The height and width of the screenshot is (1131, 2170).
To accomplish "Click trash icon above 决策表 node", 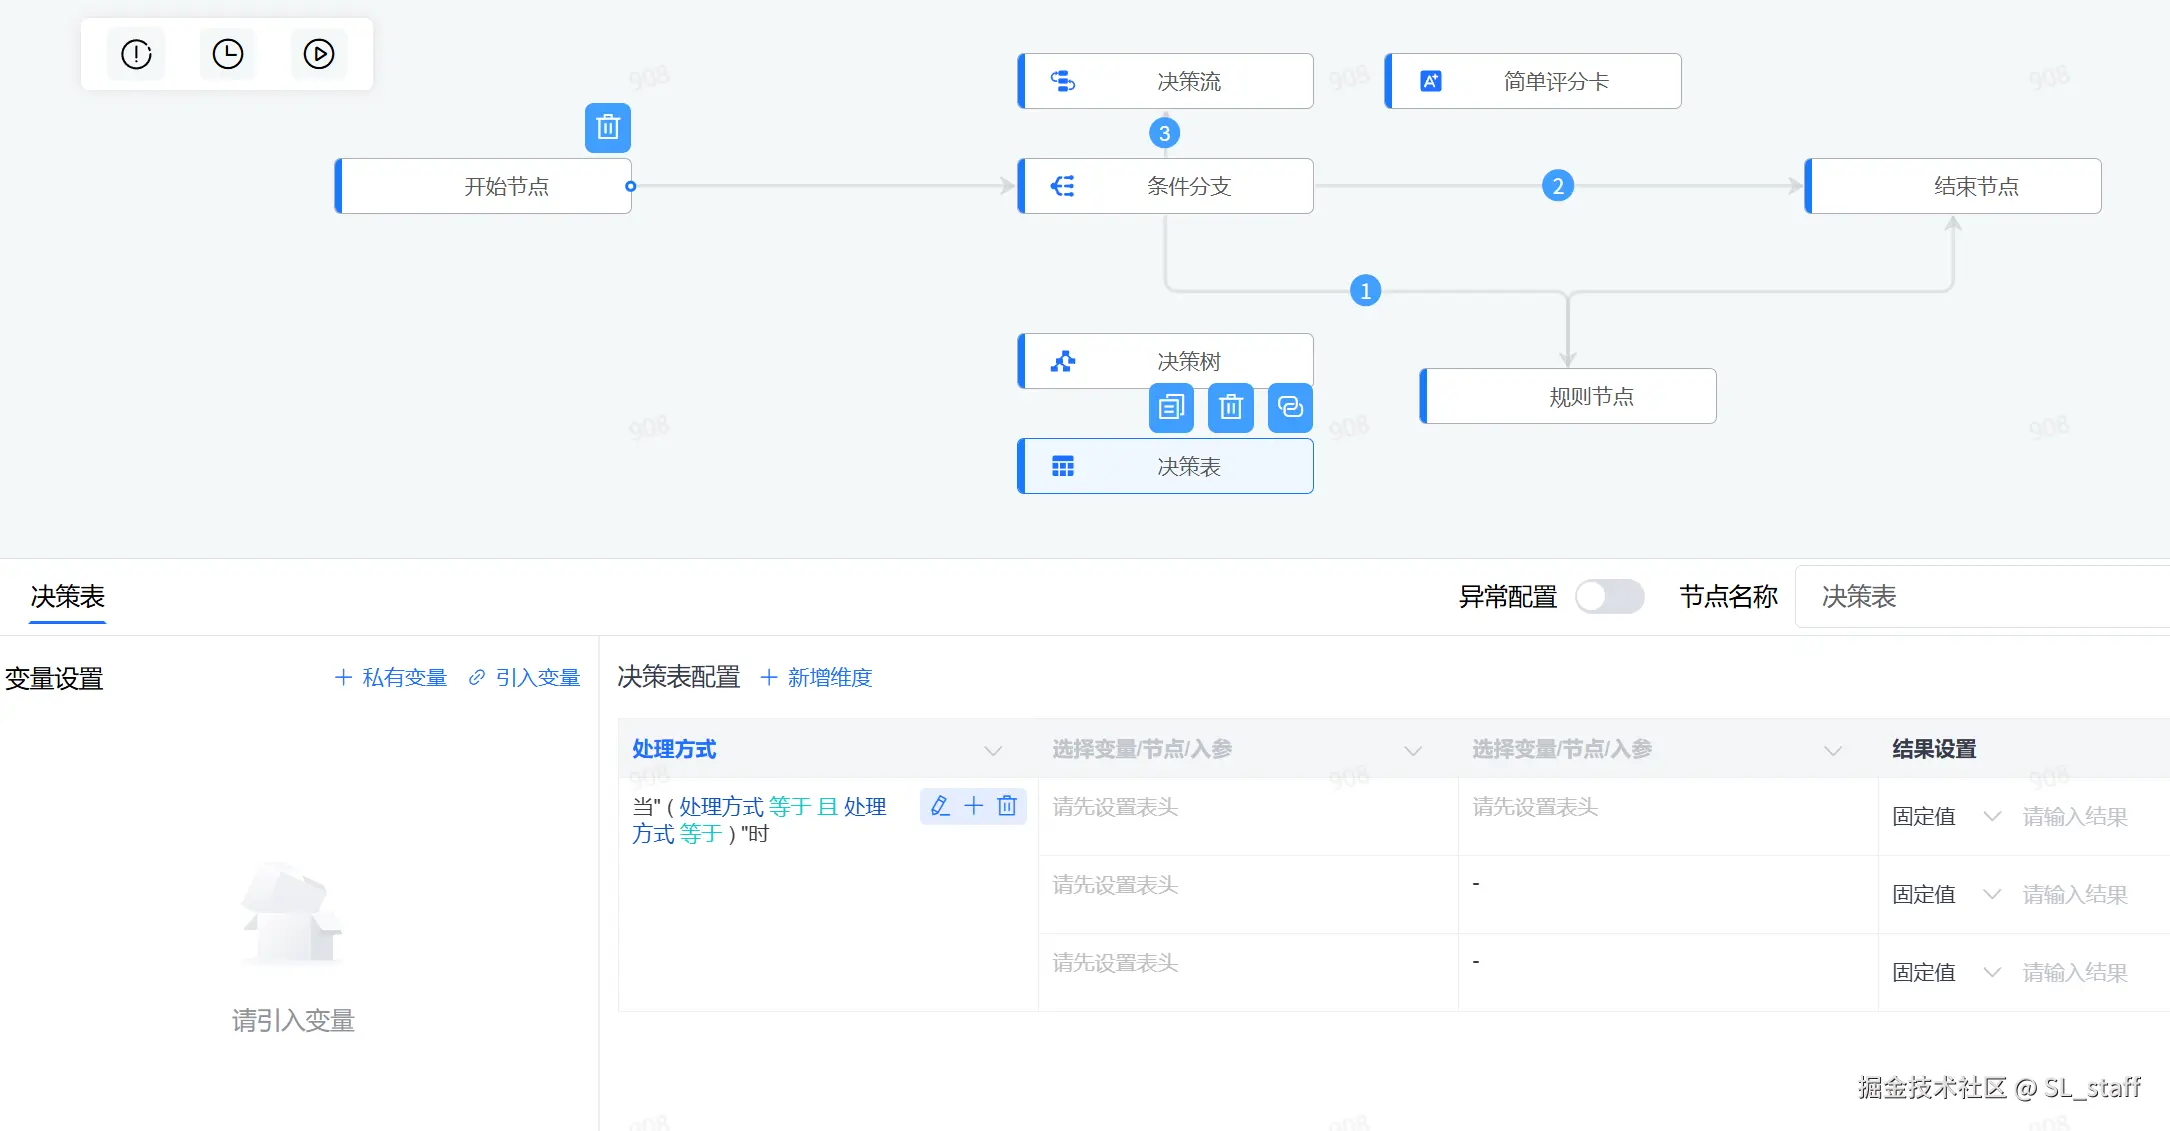I will [1231, 408].
